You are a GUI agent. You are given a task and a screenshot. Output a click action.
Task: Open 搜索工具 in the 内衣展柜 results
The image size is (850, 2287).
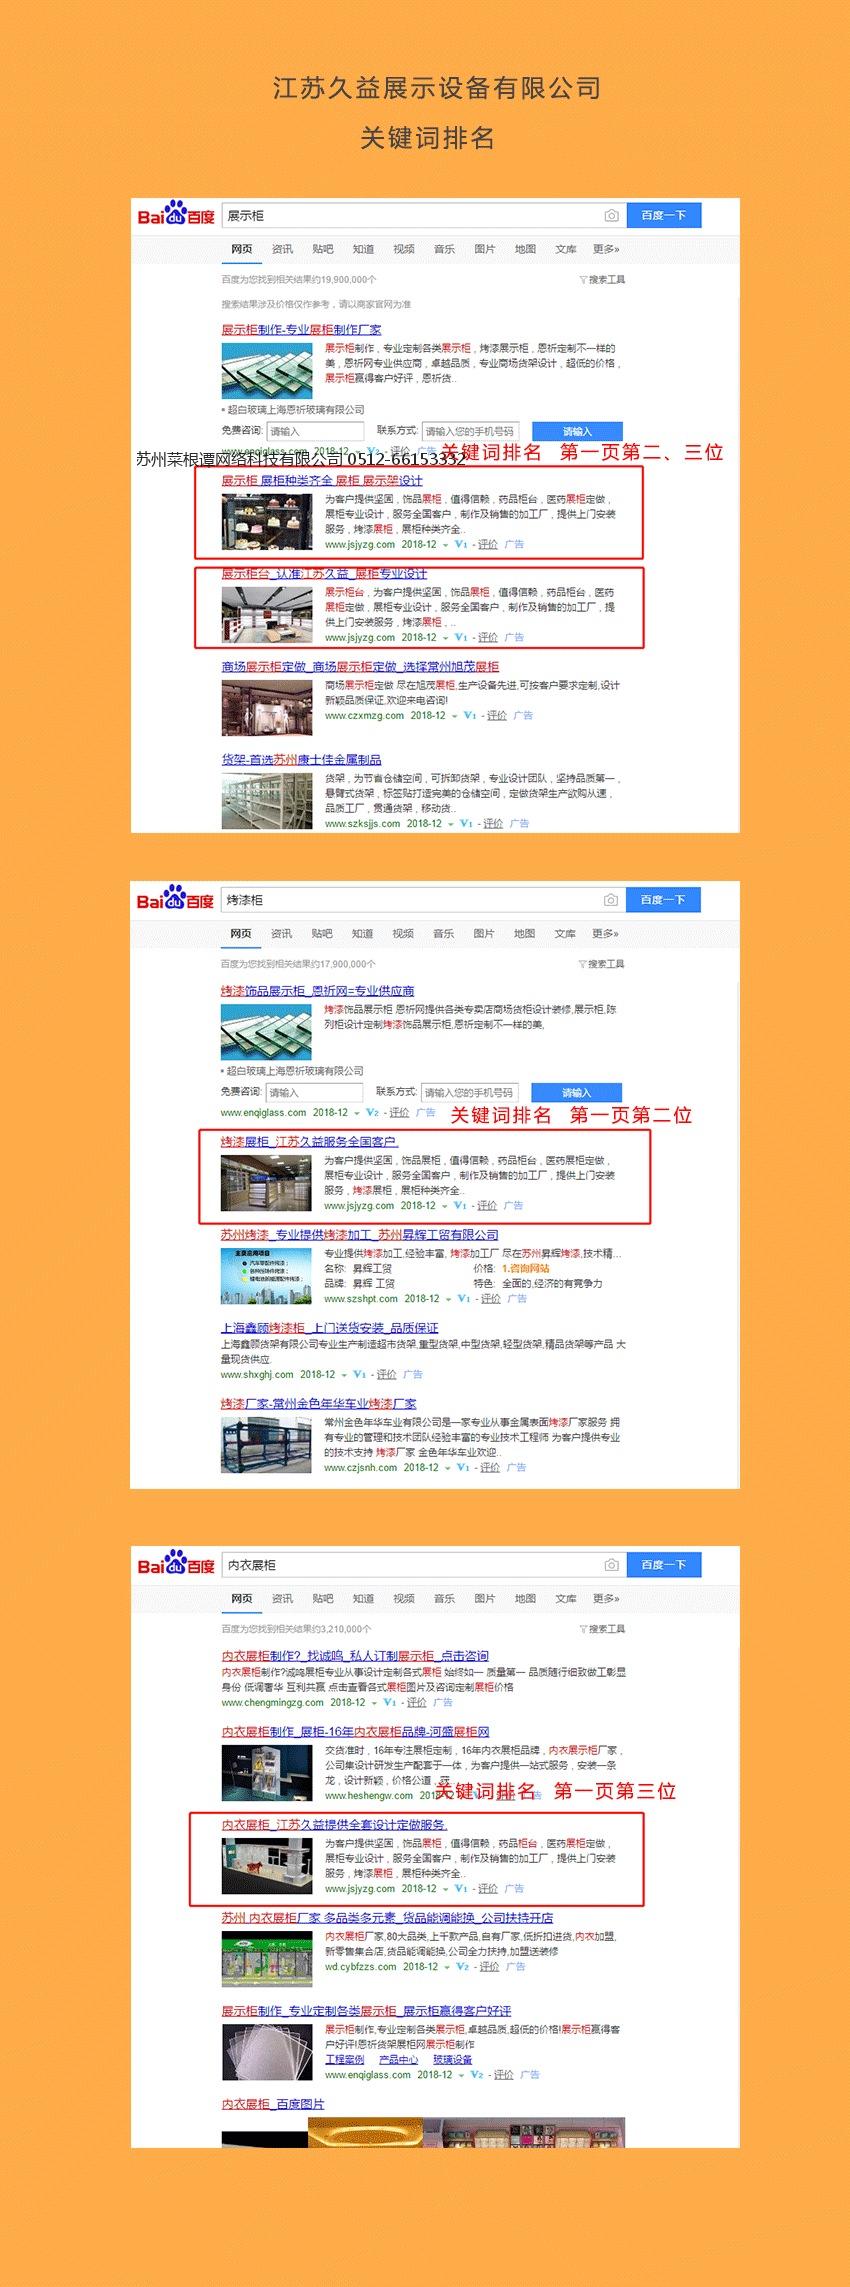click(x=602, y=1629)
